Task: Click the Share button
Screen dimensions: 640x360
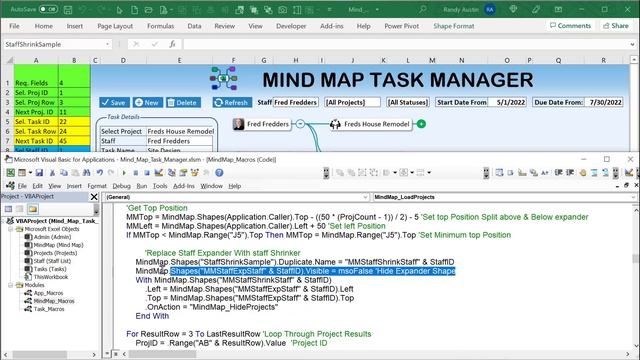Action: tap(616, 25)
